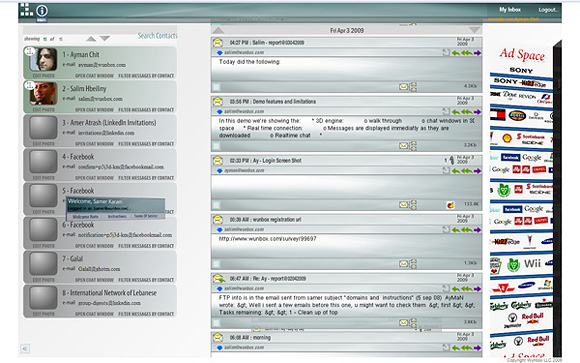Filter messages by contact International Network of Lebanese
The height and width of the screenshot is (363, 580).
point(146,314)
